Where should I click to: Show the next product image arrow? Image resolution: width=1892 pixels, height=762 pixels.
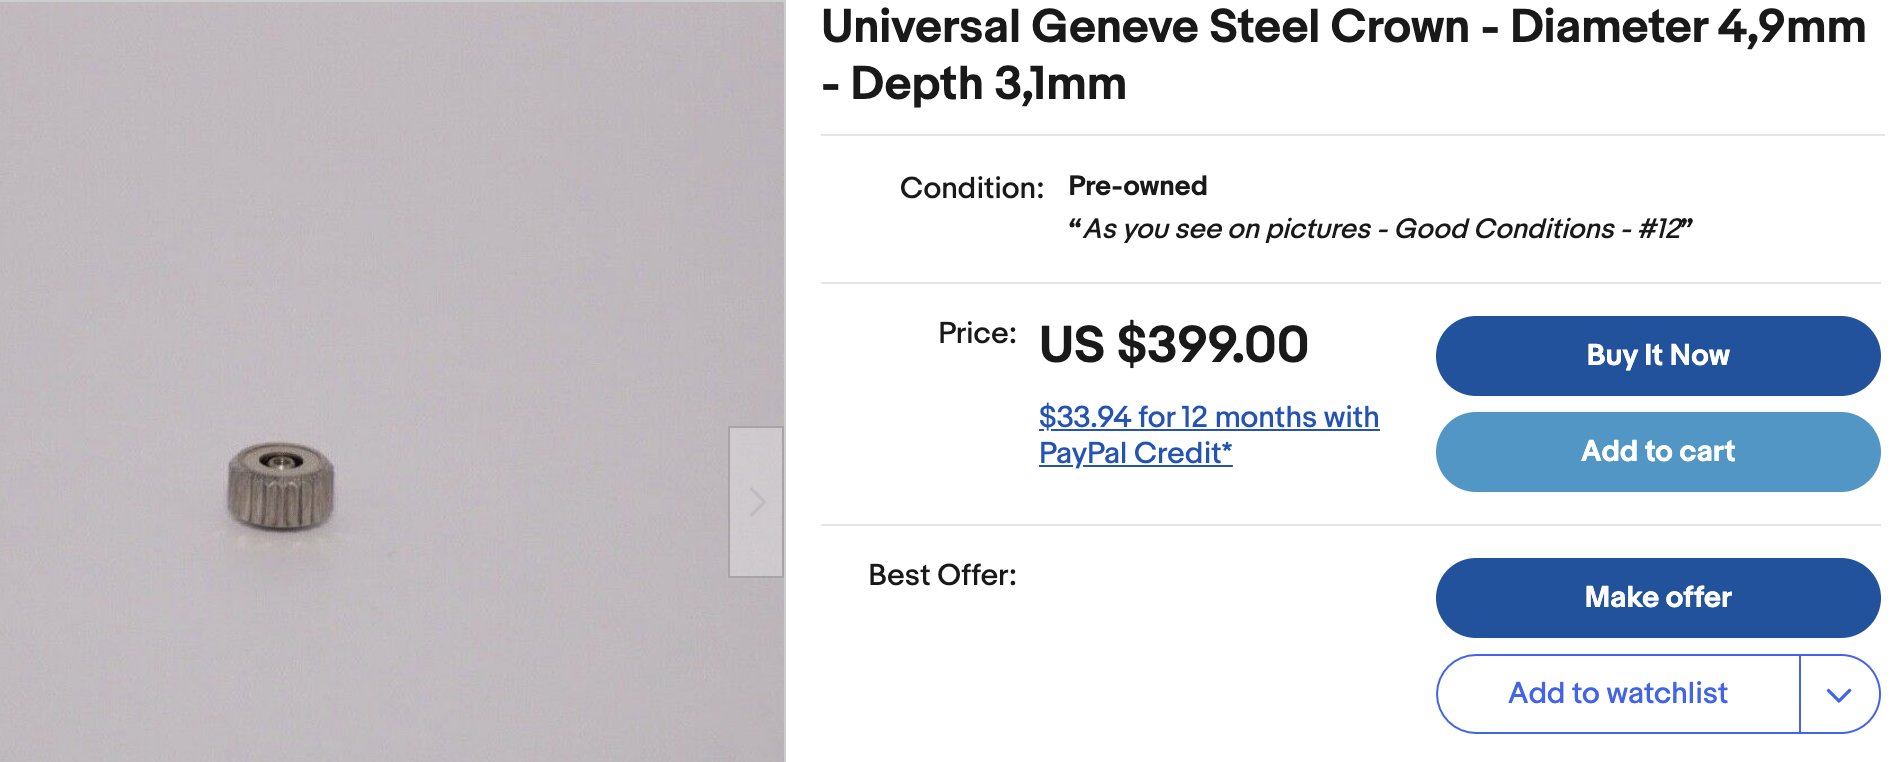[x=756, y=502]
